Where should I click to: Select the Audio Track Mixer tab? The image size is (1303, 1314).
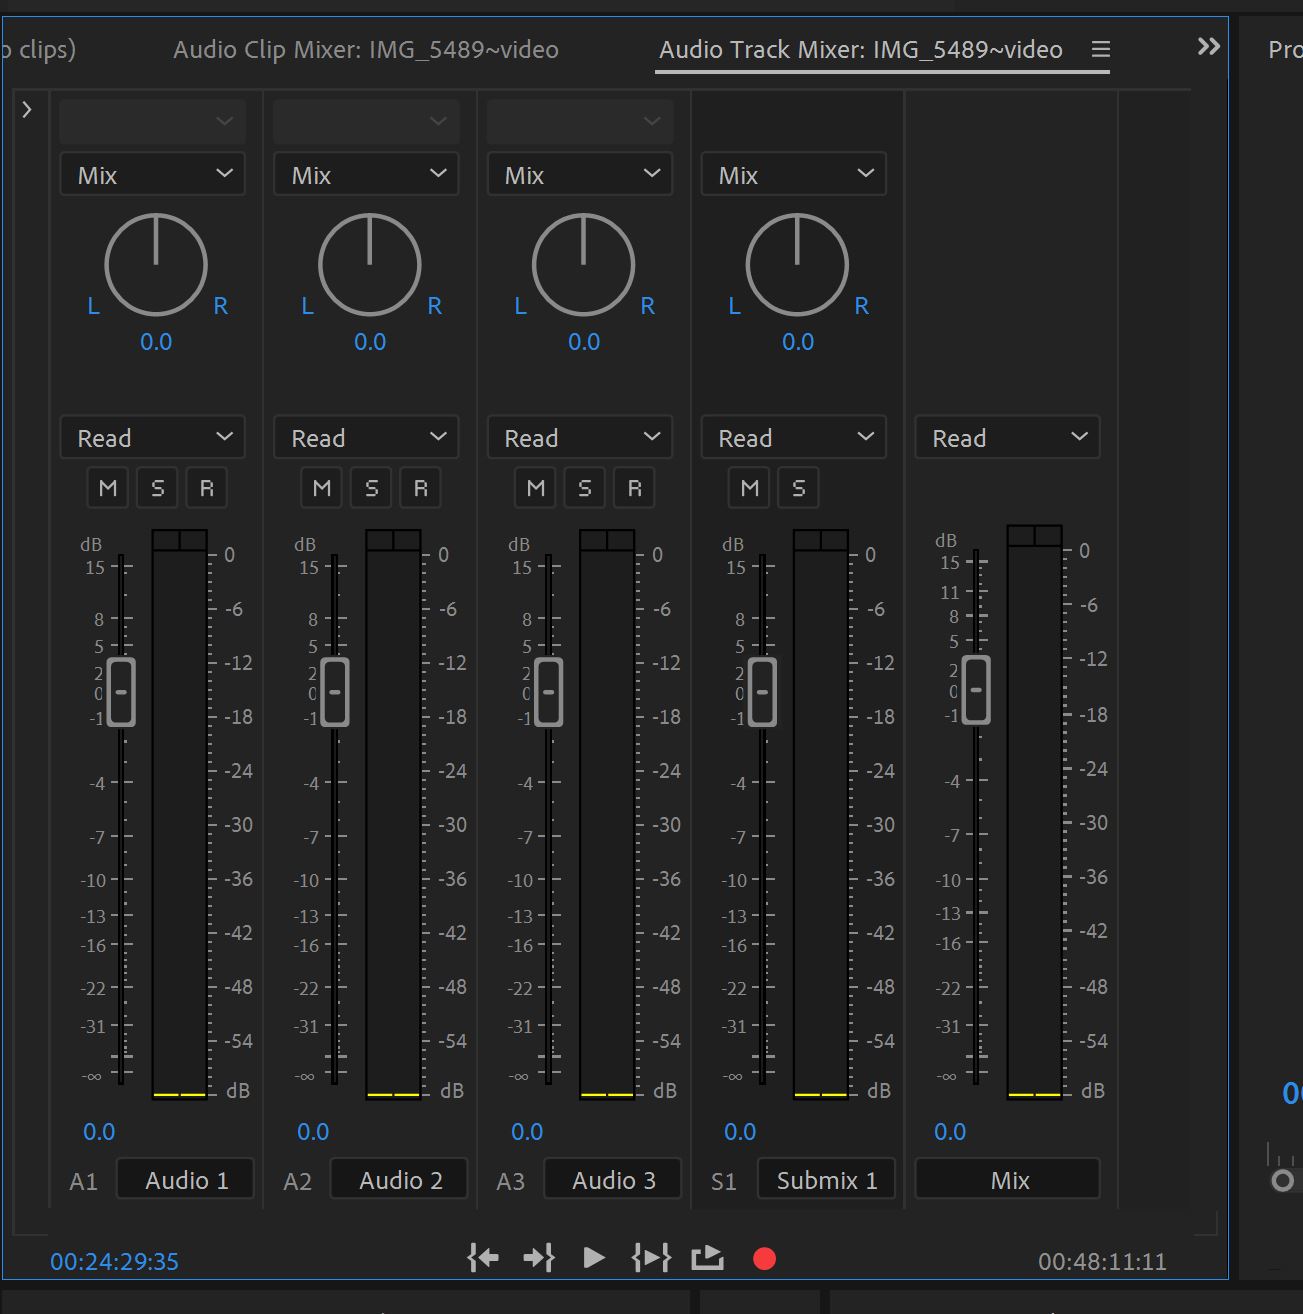click(x=858, y=49)
